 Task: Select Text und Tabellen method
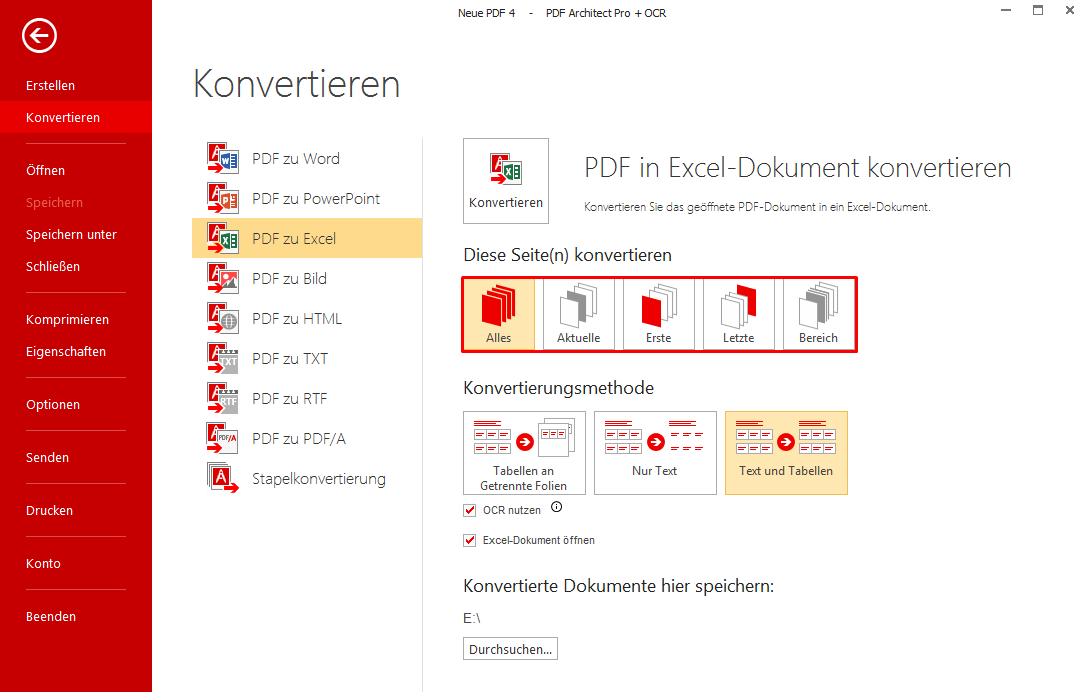pos(786,453)
